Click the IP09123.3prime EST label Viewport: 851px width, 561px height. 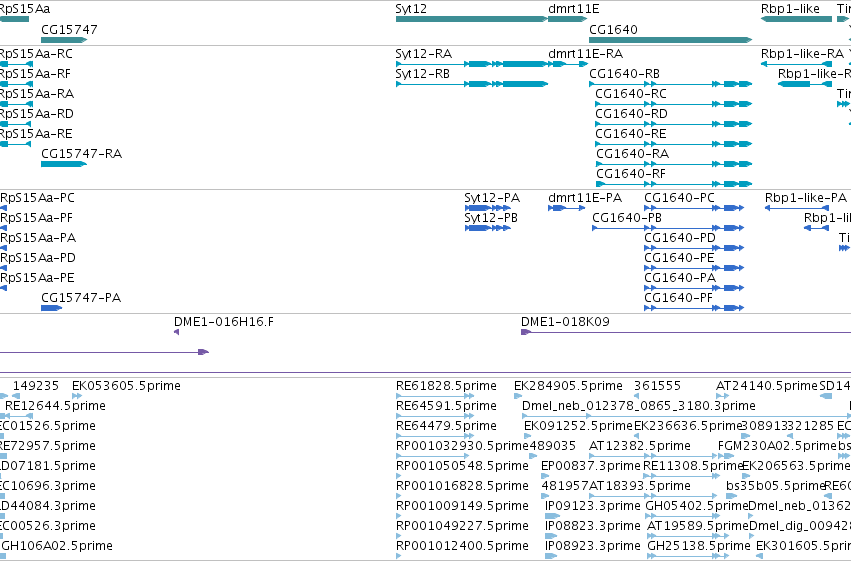click(593, 506)
